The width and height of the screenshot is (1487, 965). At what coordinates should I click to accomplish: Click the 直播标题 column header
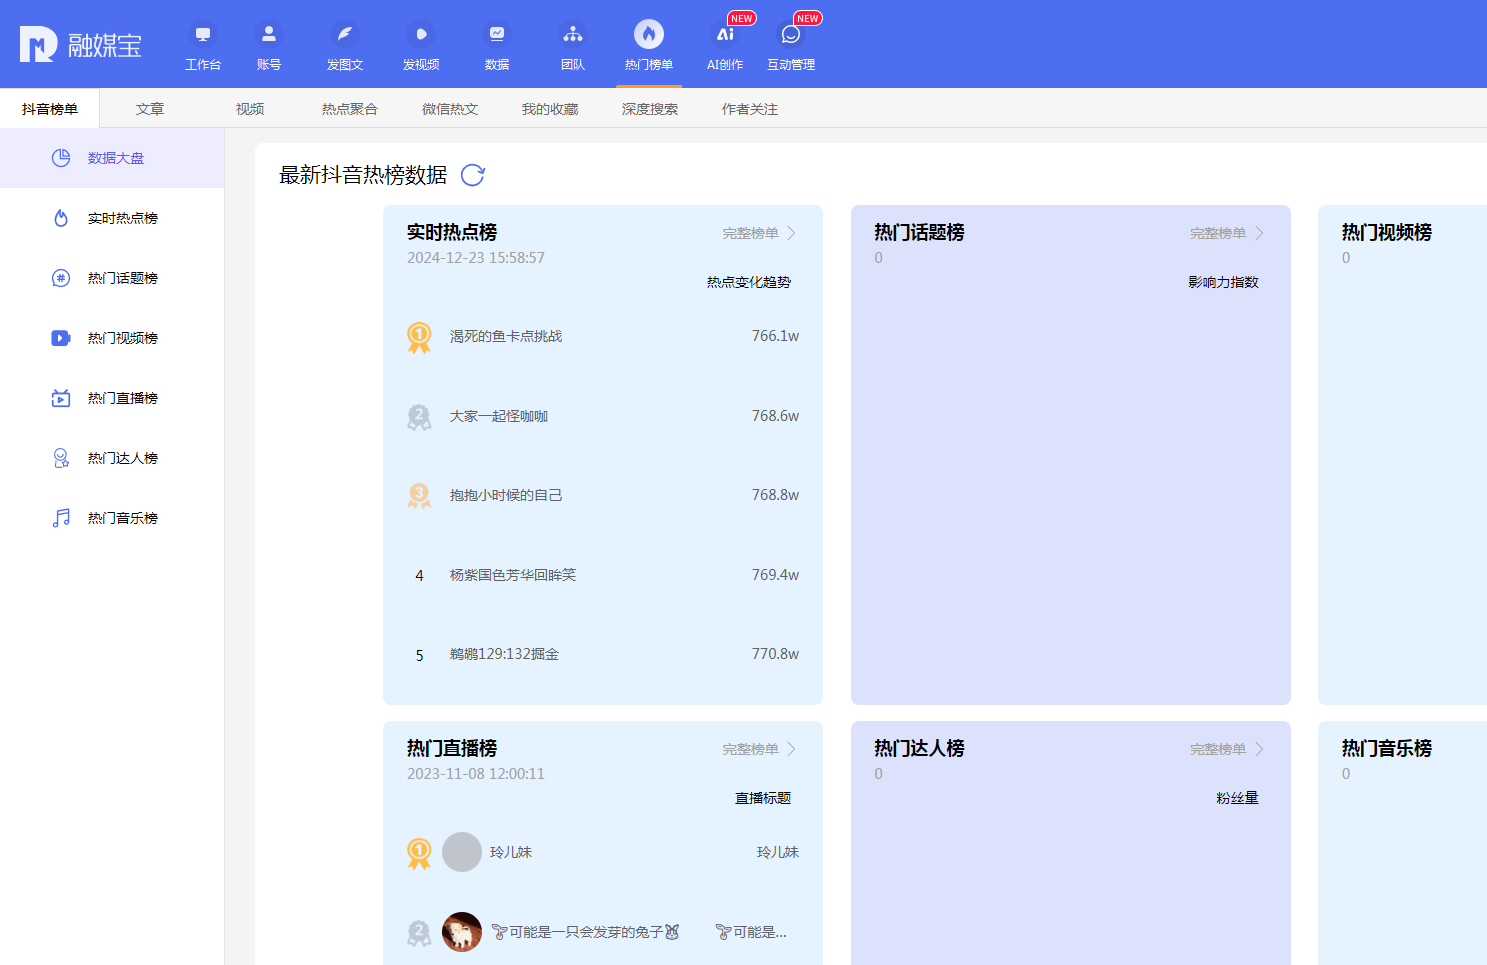tap(763, 798)
